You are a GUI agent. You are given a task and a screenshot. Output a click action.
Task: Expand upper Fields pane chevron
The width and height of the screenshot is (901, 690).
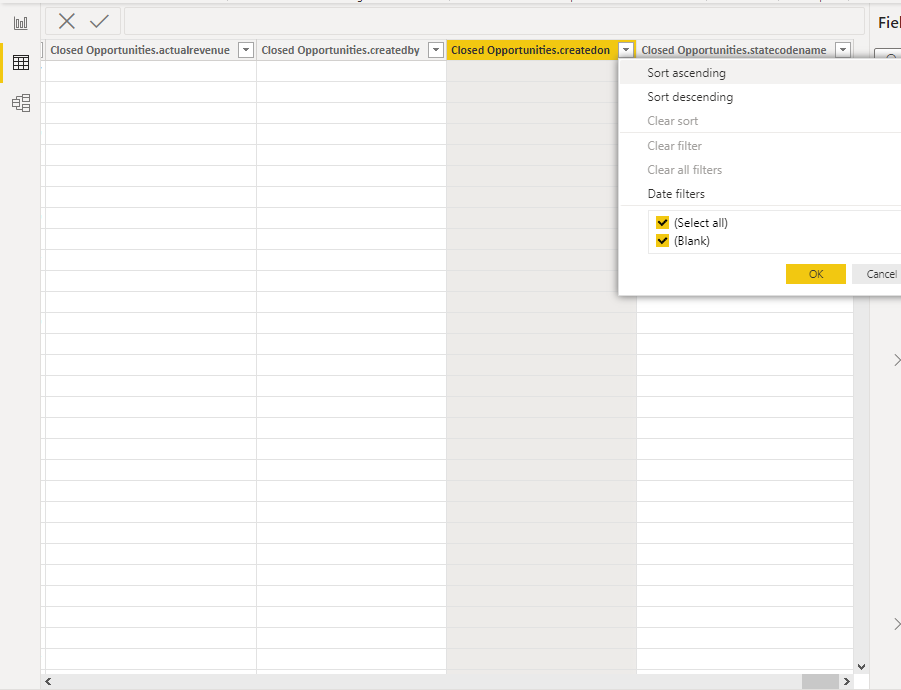point(896,360)
